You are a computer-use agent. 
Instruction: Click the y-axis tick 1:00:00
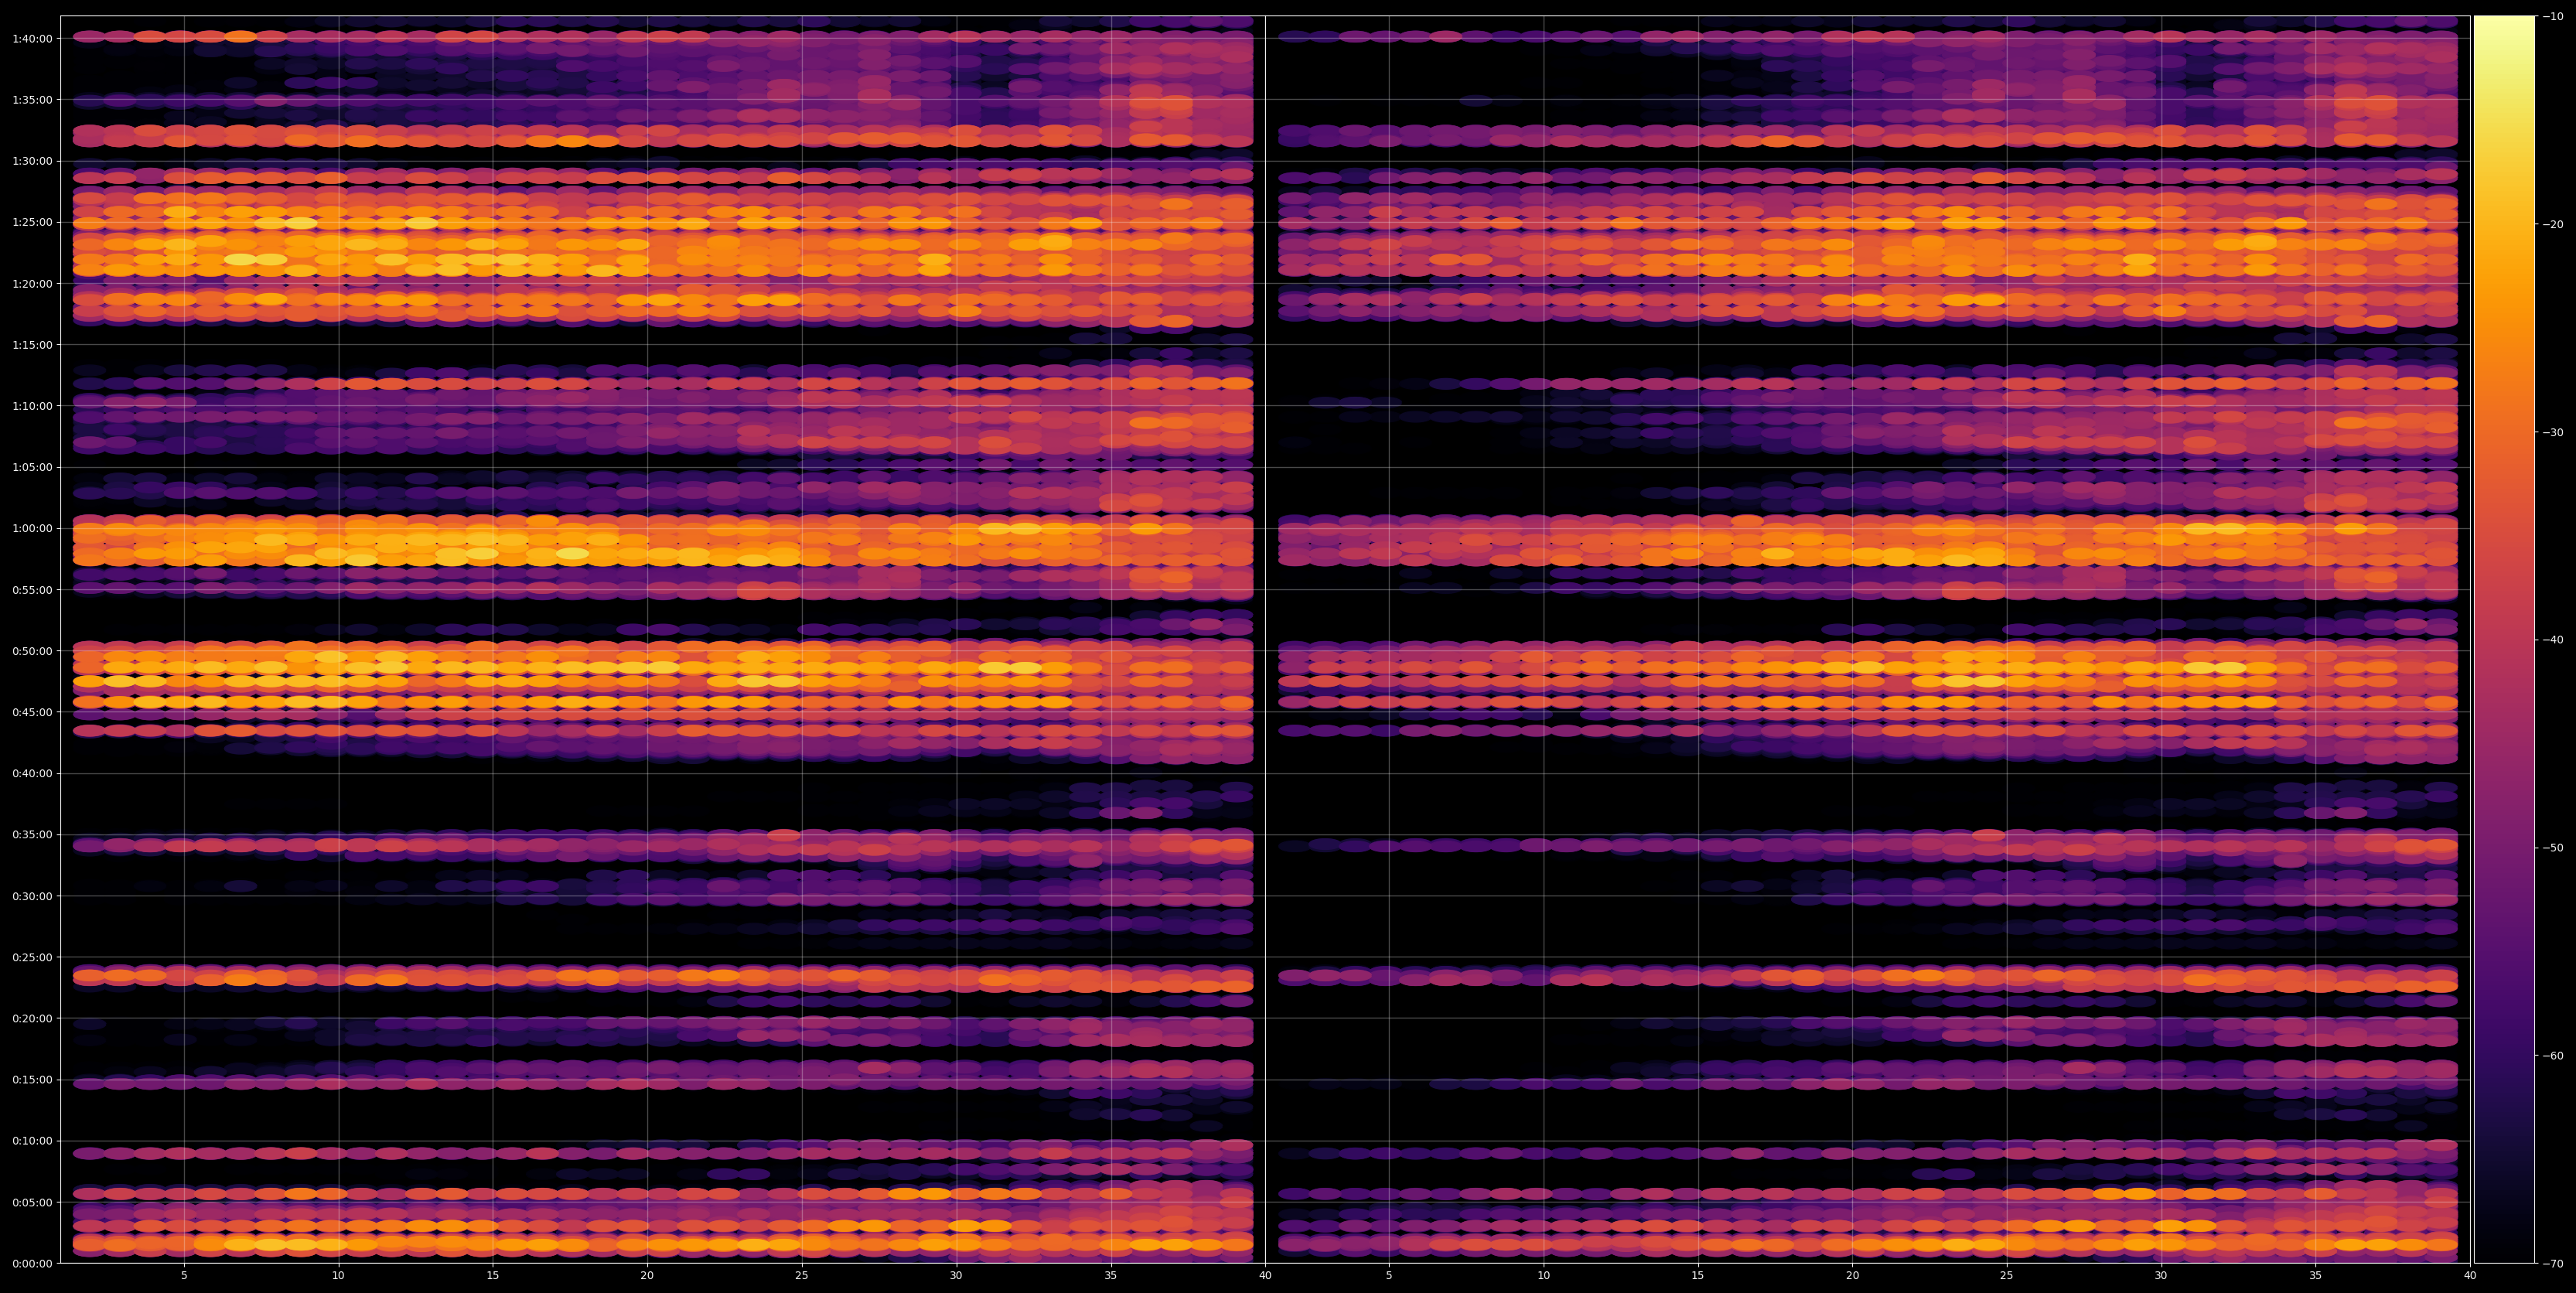click(x=32, y=528)
